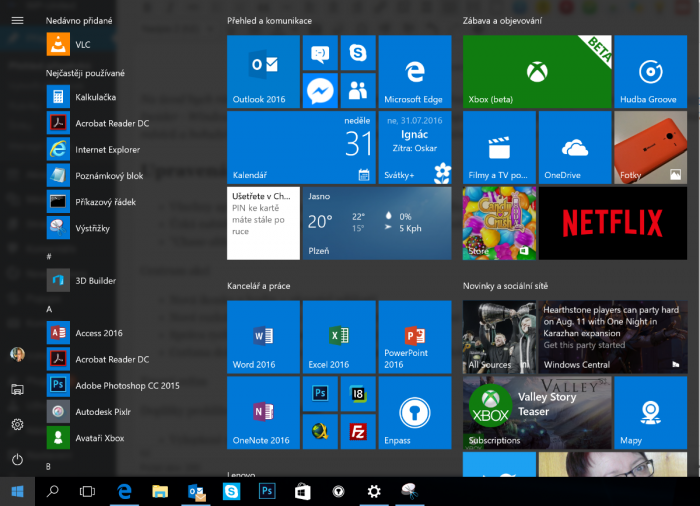Open the Fotky photo tile
This screenshot has width=700, height=506.
pos(649,147)
